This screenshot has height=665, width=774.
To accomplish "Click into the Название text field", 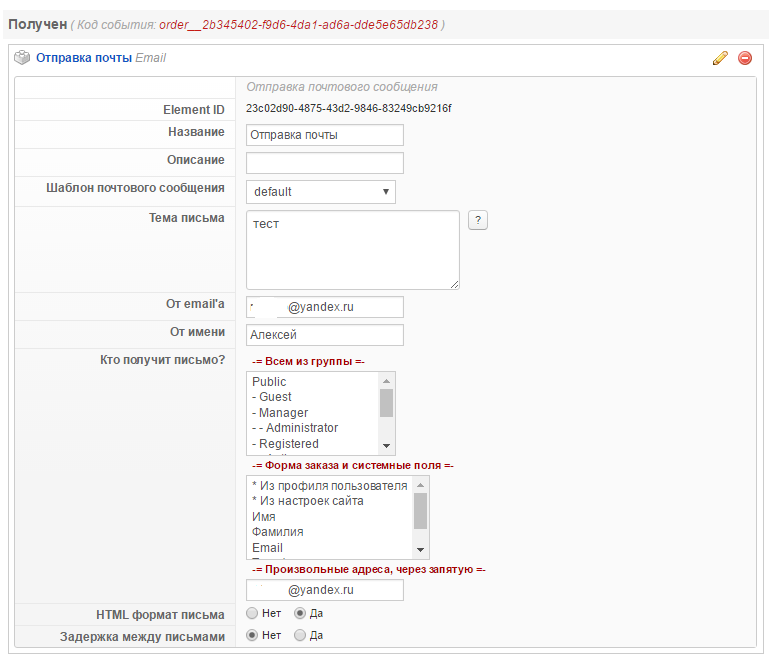I will click(x=324, y=135).
